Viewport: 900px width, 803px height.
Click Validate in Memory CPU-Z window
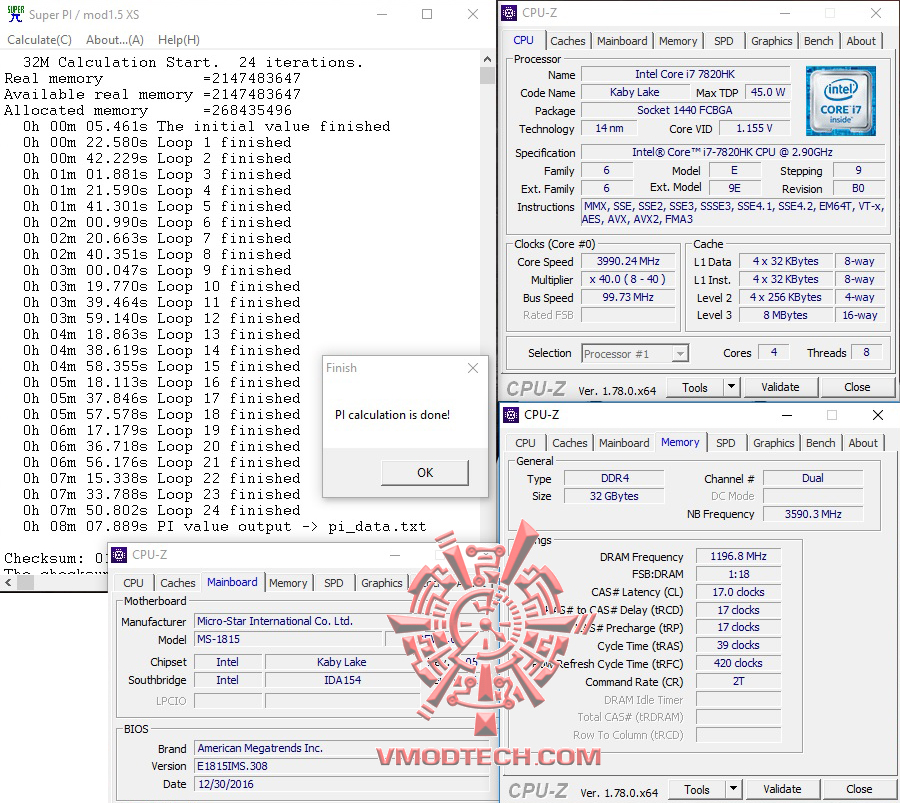click(x=782, y=790)
